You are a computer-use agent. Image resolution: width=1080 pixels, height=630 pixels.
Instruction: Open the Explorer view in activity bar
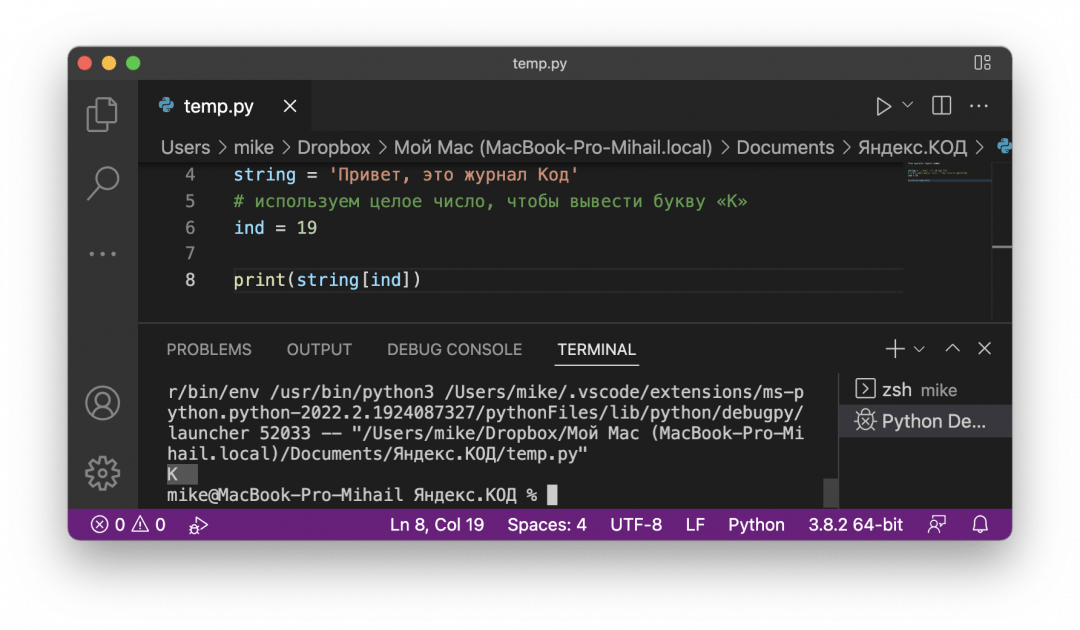(102, 115)
